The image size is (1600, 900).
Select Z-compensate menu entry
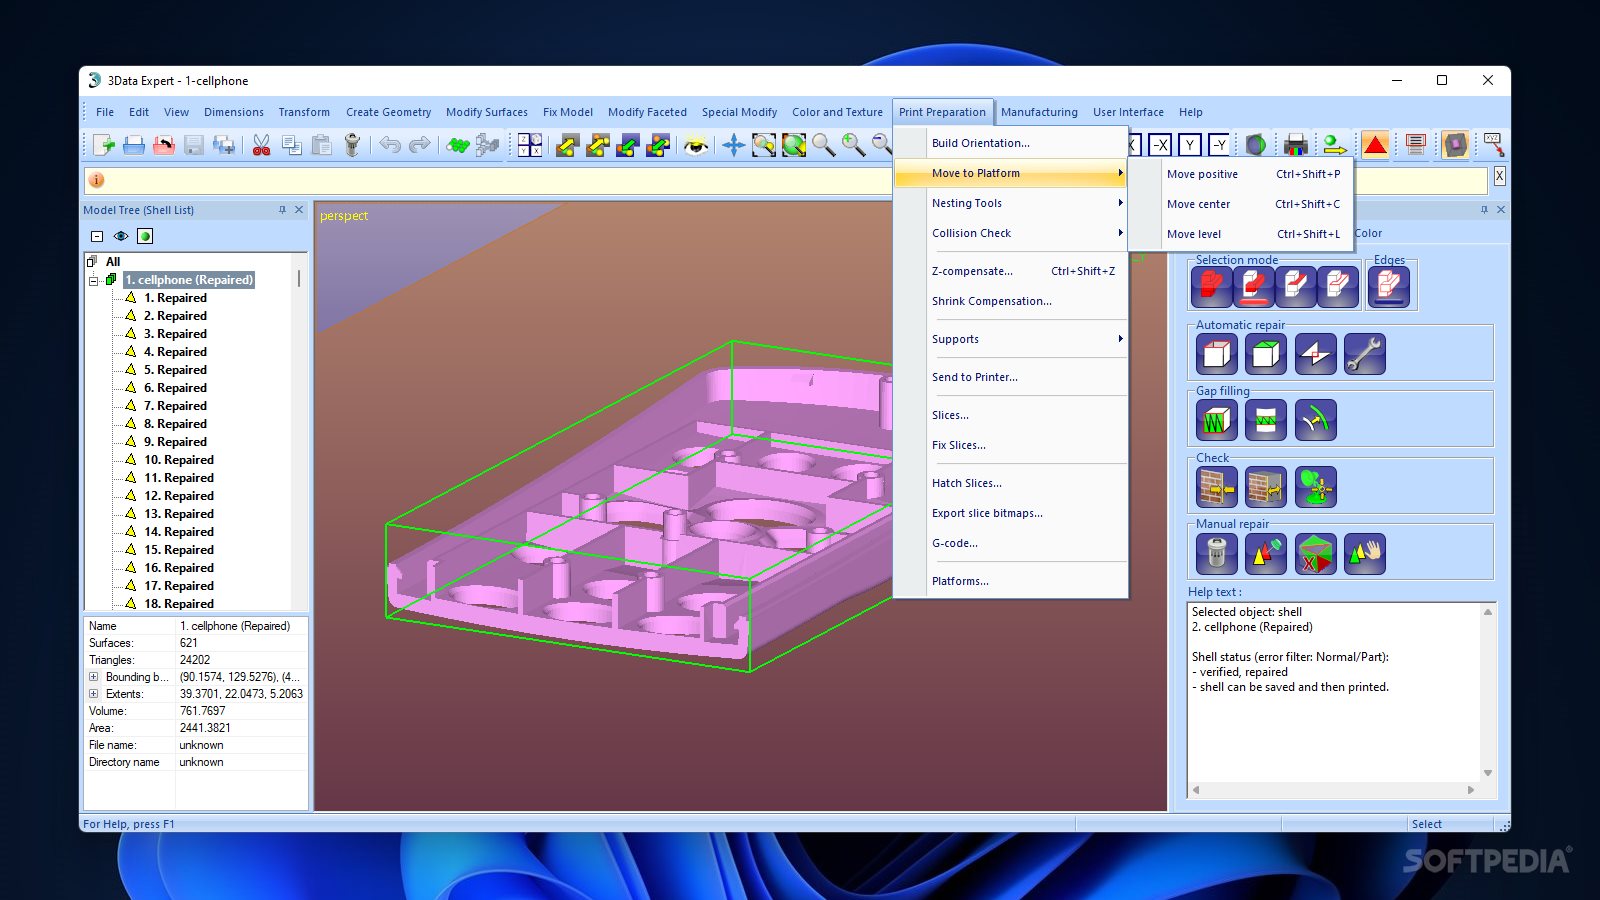[1011, 271]
